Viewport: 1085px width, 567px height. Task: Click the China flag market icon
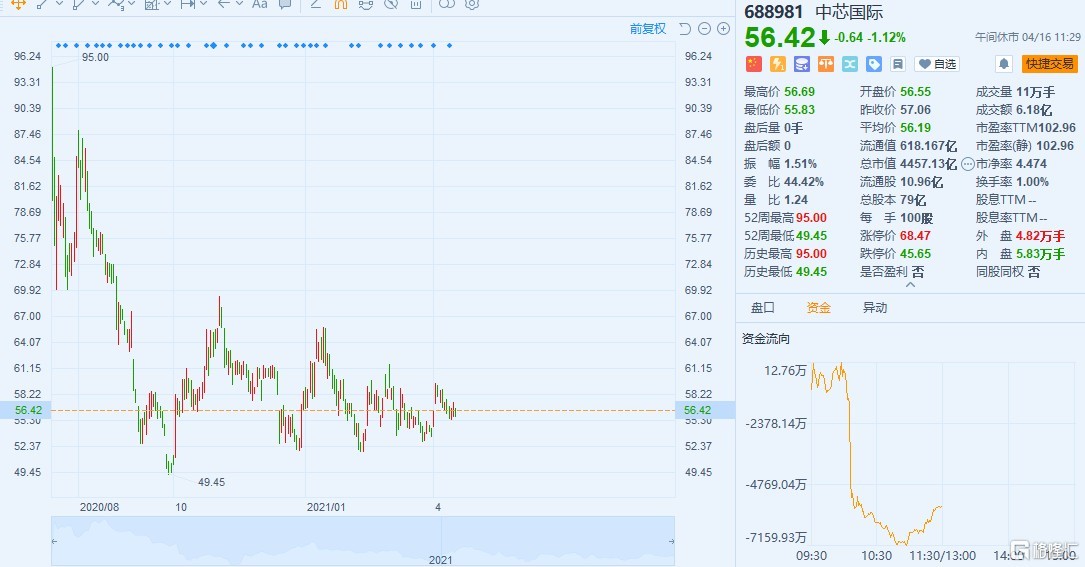pyautogui.click(x=754, y=64)
